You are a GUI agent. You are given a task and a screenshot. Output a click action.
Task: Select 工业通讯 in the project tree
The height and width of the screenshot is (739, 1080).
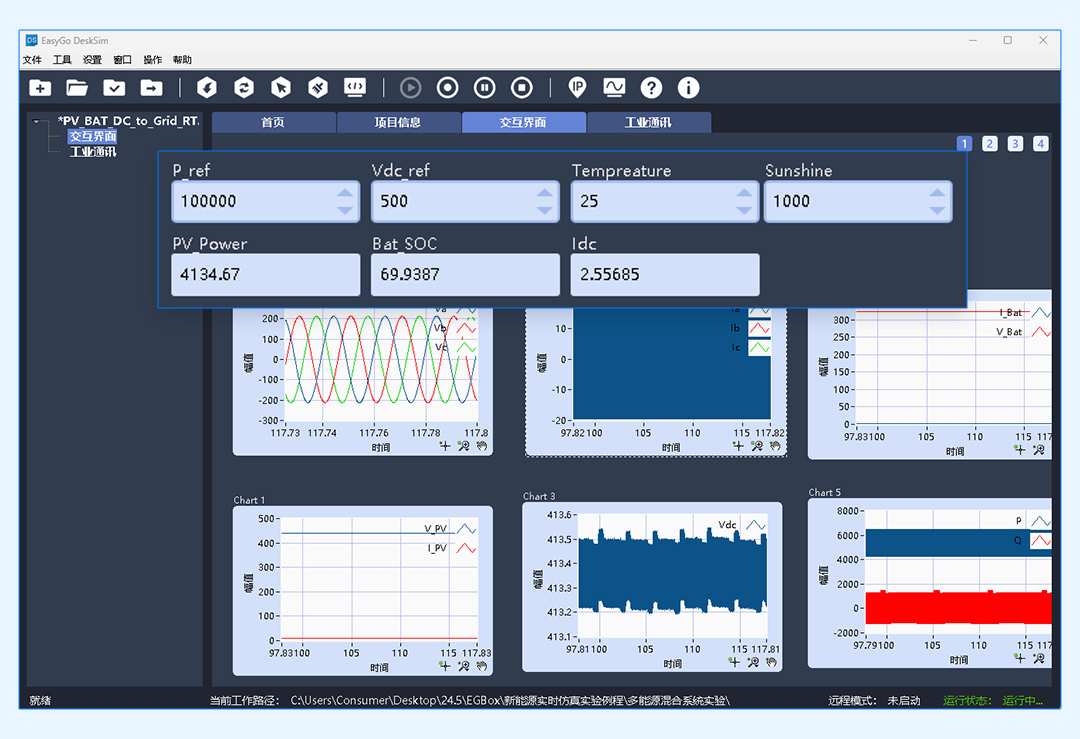[x=92, y=152]
